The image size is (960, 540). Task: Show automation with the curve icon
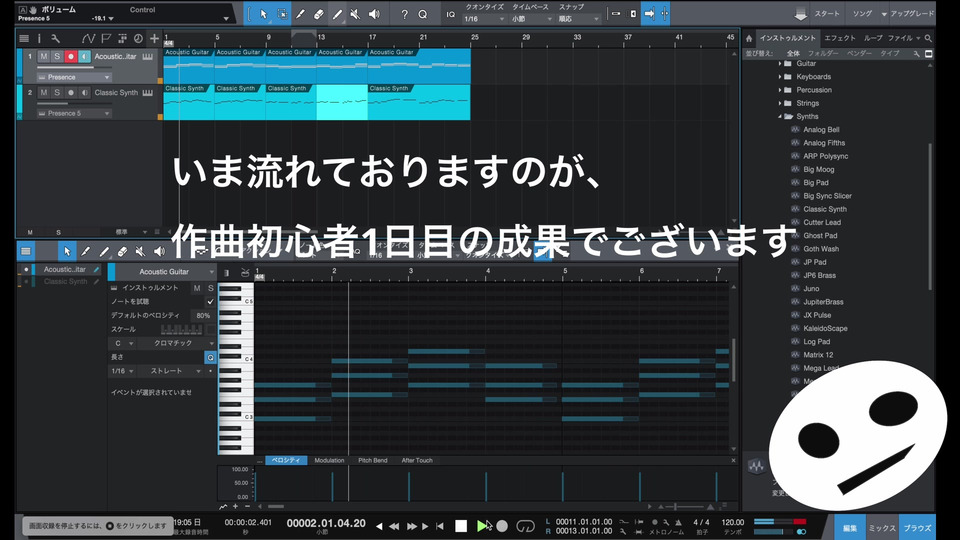tap(88, 39)
